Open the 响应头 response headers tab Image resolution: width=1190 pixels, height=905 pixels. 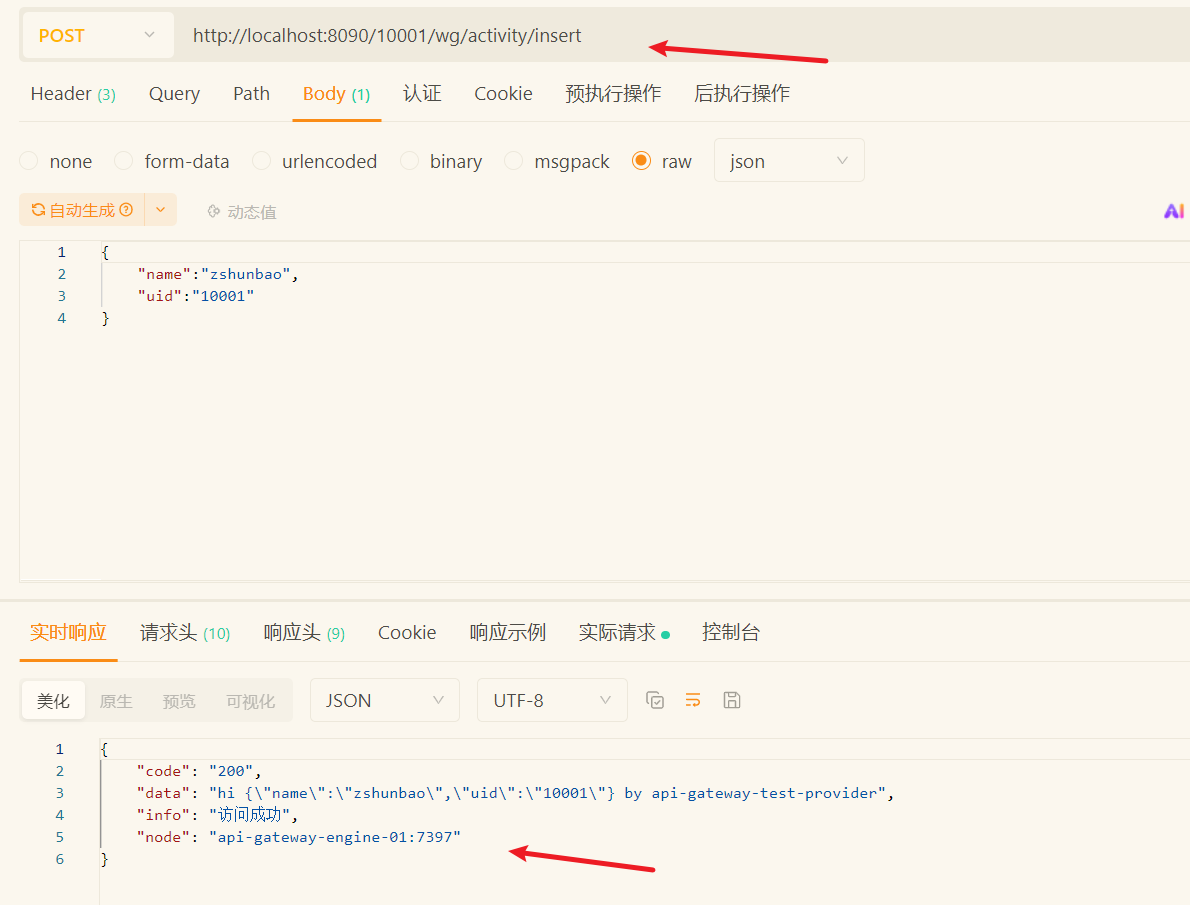pyautogui.click(x=303, y=633)
